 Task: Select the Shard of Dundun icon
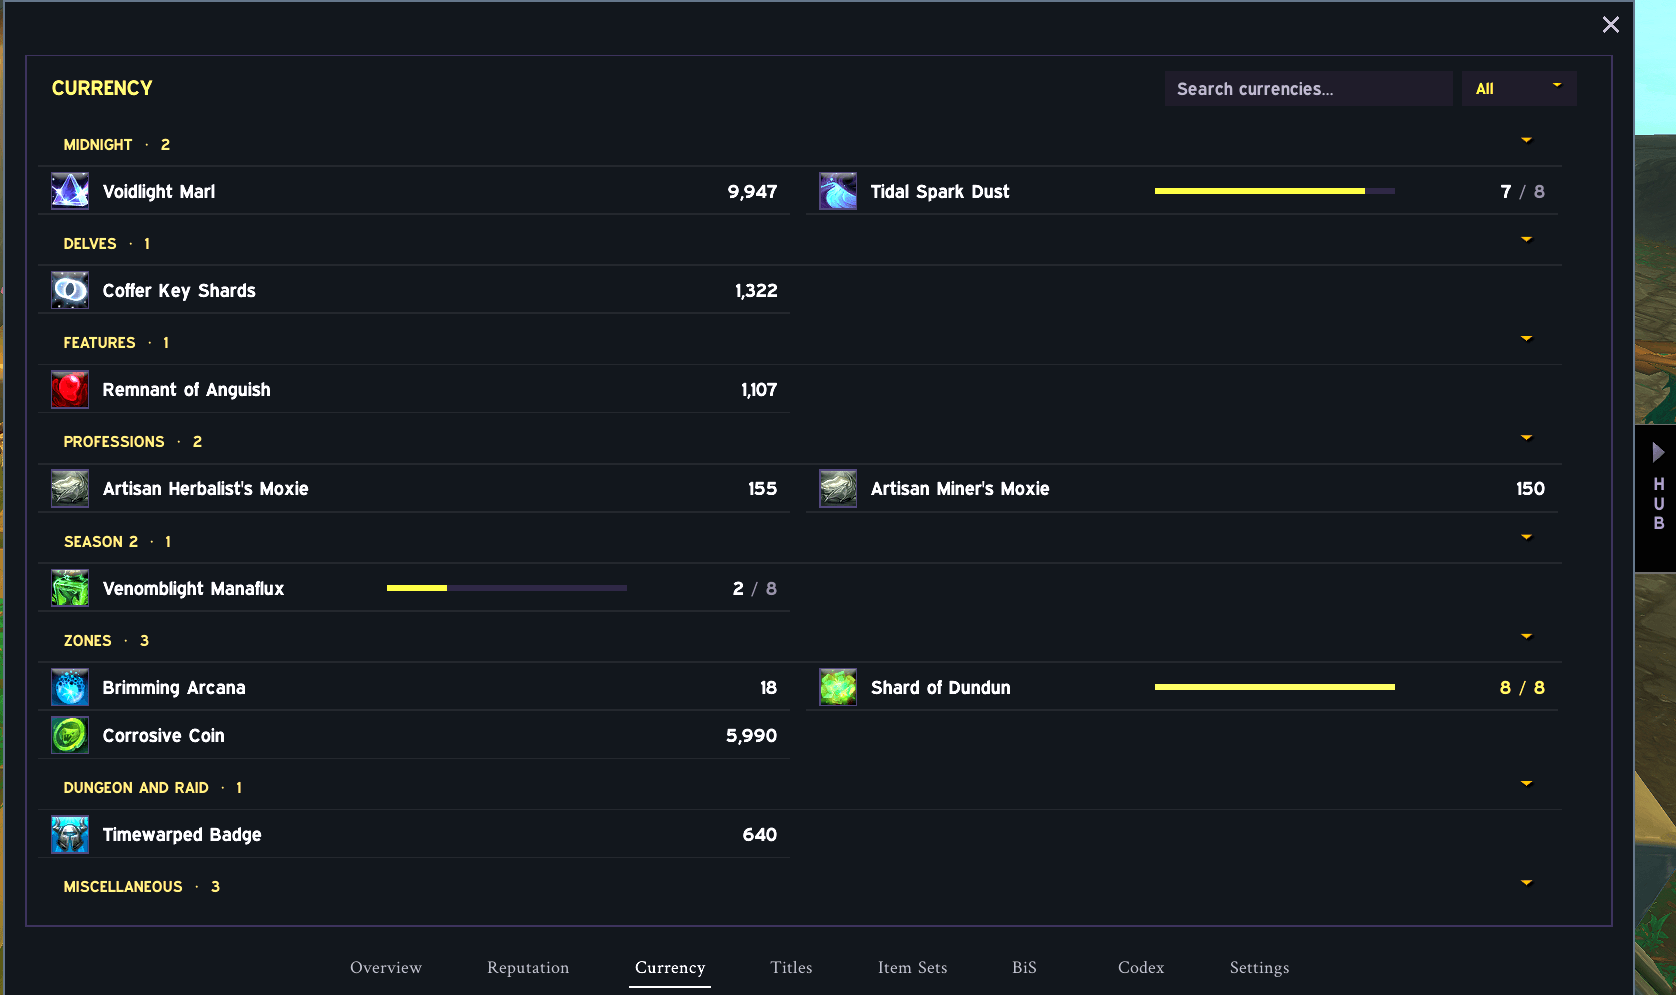pyautogui.click(x=838, y=687)
